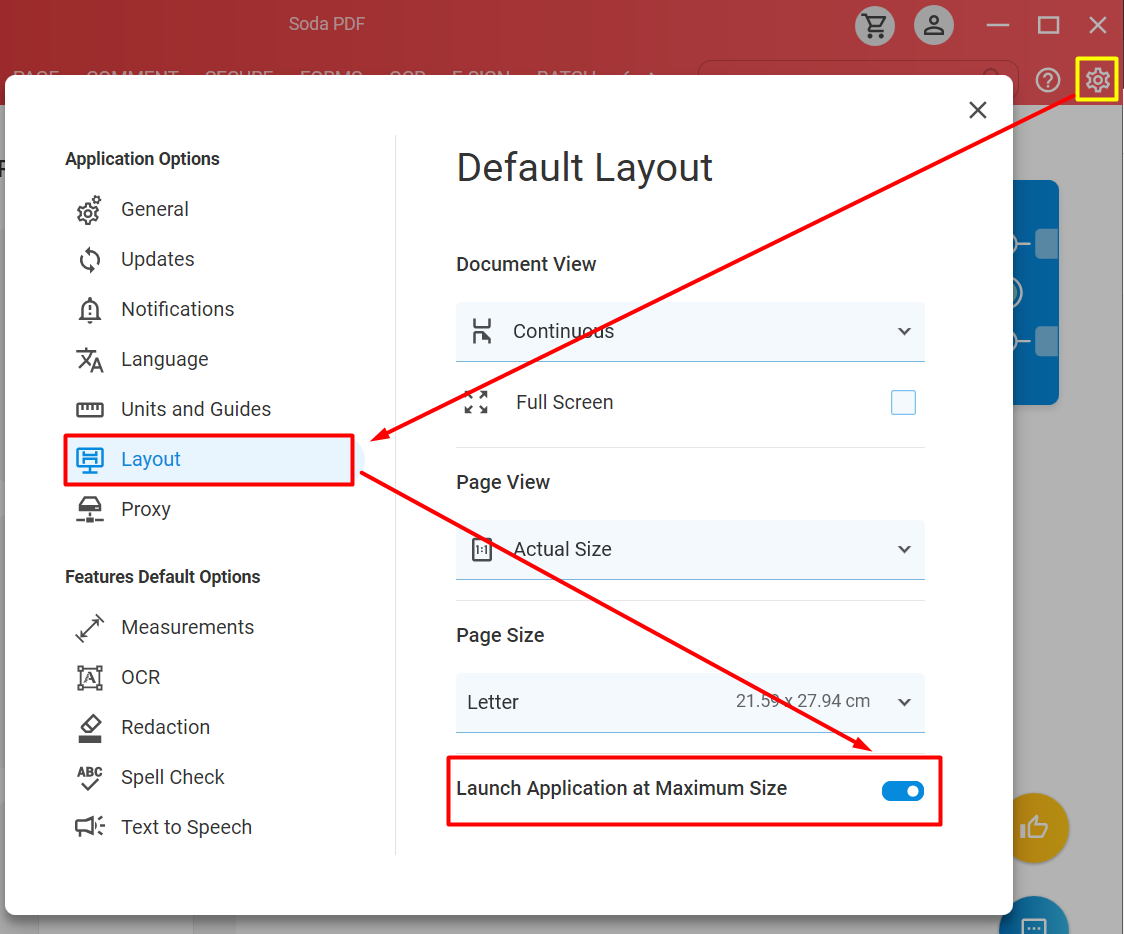The height and width of the screenshot is (934, 1124).
Task: Open the shopping cart
Action: tap(874, 25)
